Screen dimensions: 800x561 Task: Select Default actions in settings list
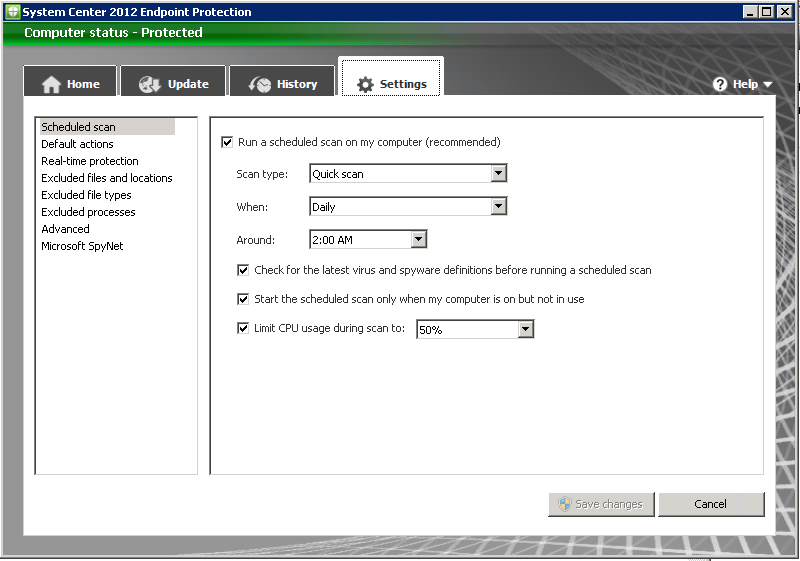coord(77,144)
